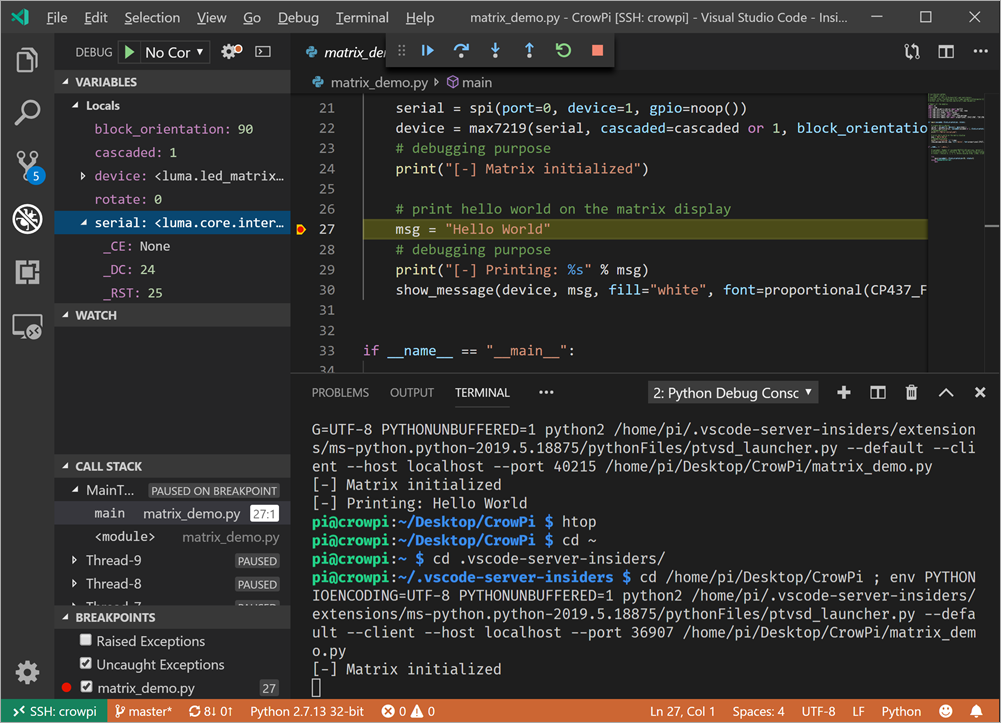Create a new terminal with plus icon
This screenshot has width=1001, height=723.
click(x=843, y=392)
